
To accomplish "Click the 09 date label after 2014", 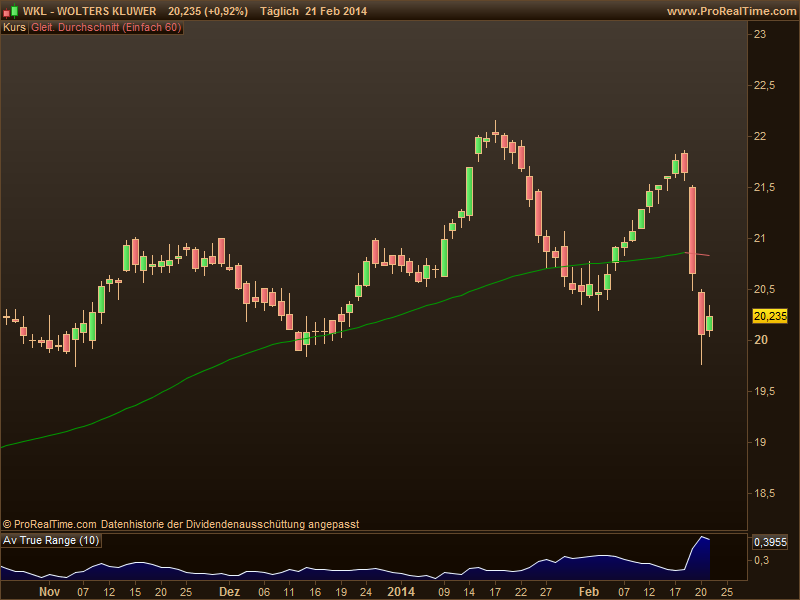I will pyautogui.click(x=444, y=592).
